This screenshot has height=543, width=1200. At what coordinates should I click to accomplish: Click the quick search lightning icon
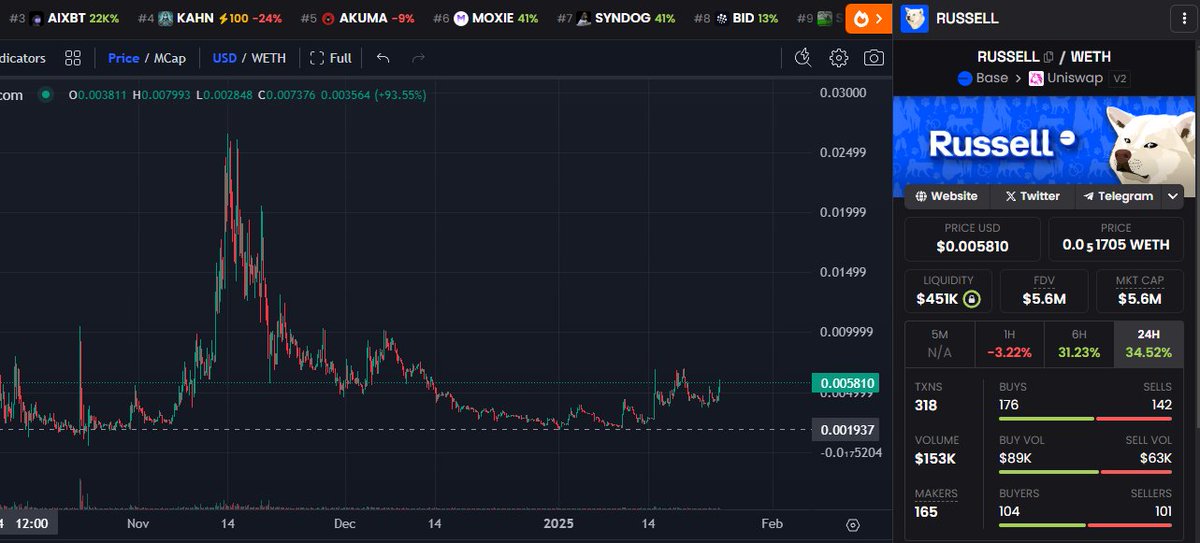click(802, 58)
